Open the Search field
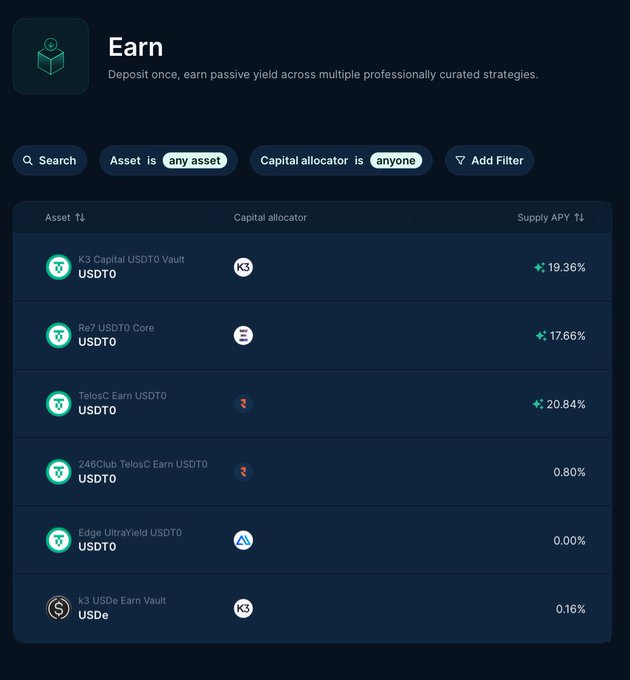The image size is (630, 680). (50, 160)
